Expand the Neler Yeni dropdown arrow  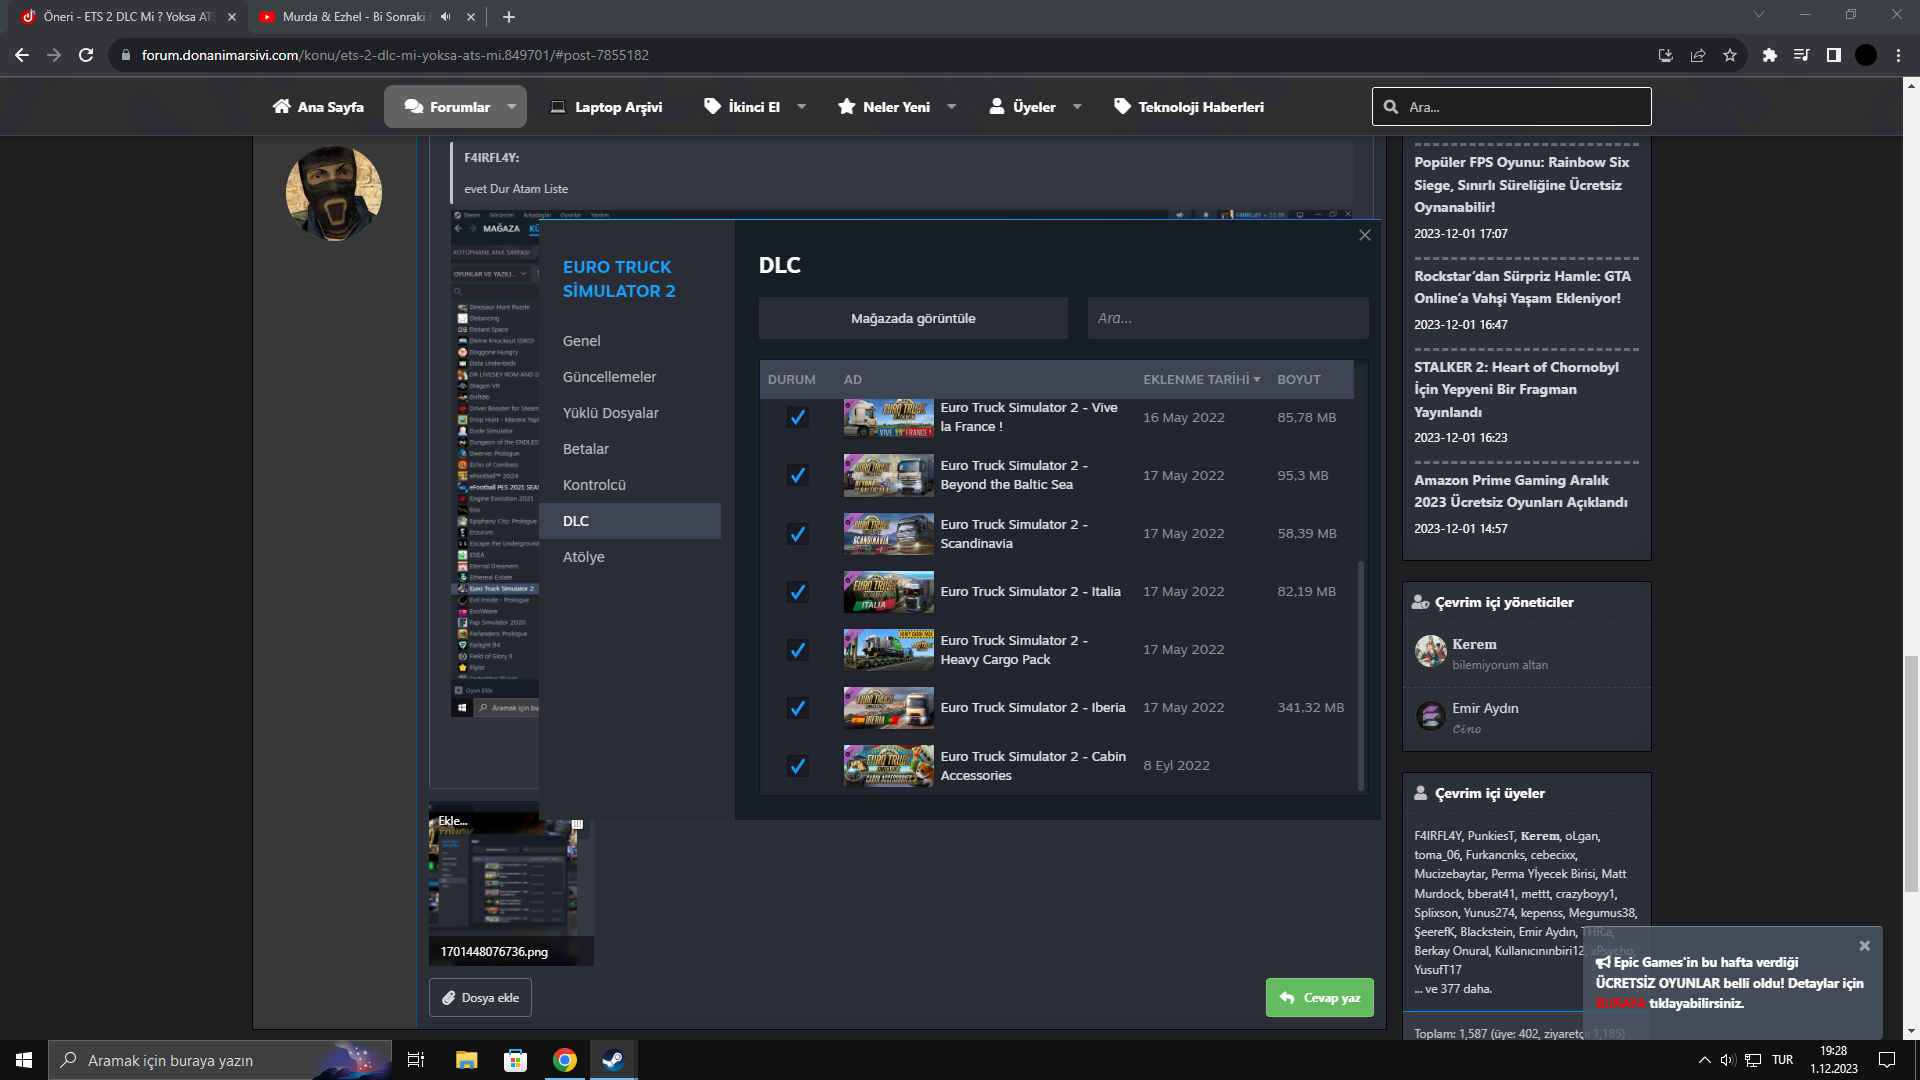point(951,106)
